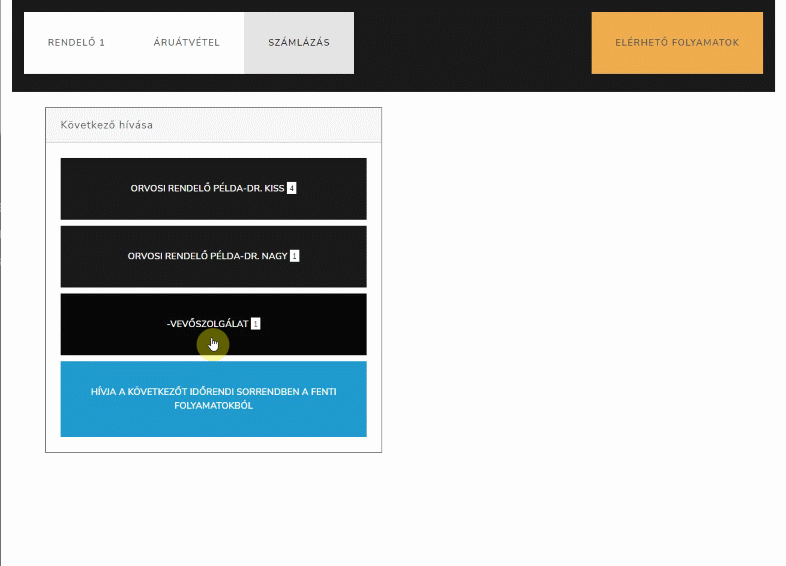
Task: Click the white space below the blue button in panel
Action: click(213, 445)
